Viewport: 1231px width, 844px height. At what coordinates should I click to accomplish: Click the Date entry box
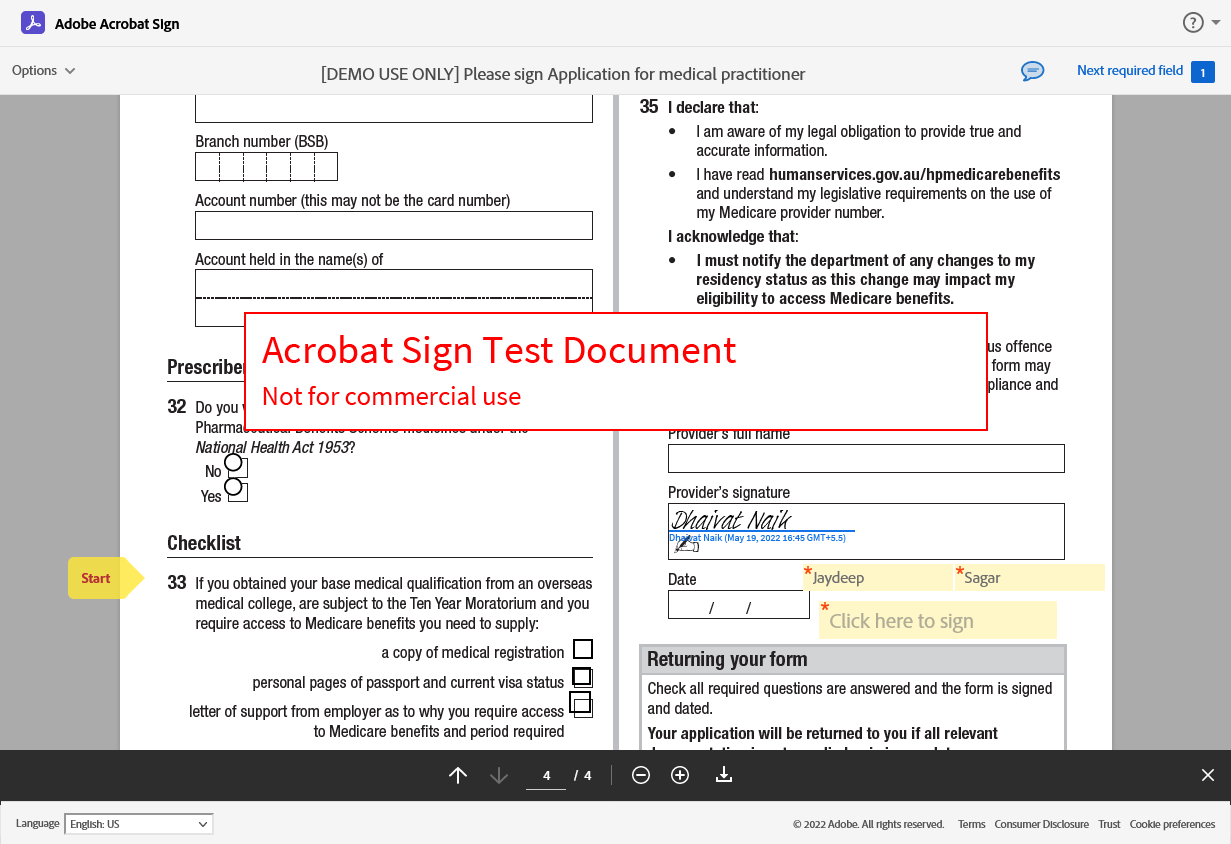739,605
